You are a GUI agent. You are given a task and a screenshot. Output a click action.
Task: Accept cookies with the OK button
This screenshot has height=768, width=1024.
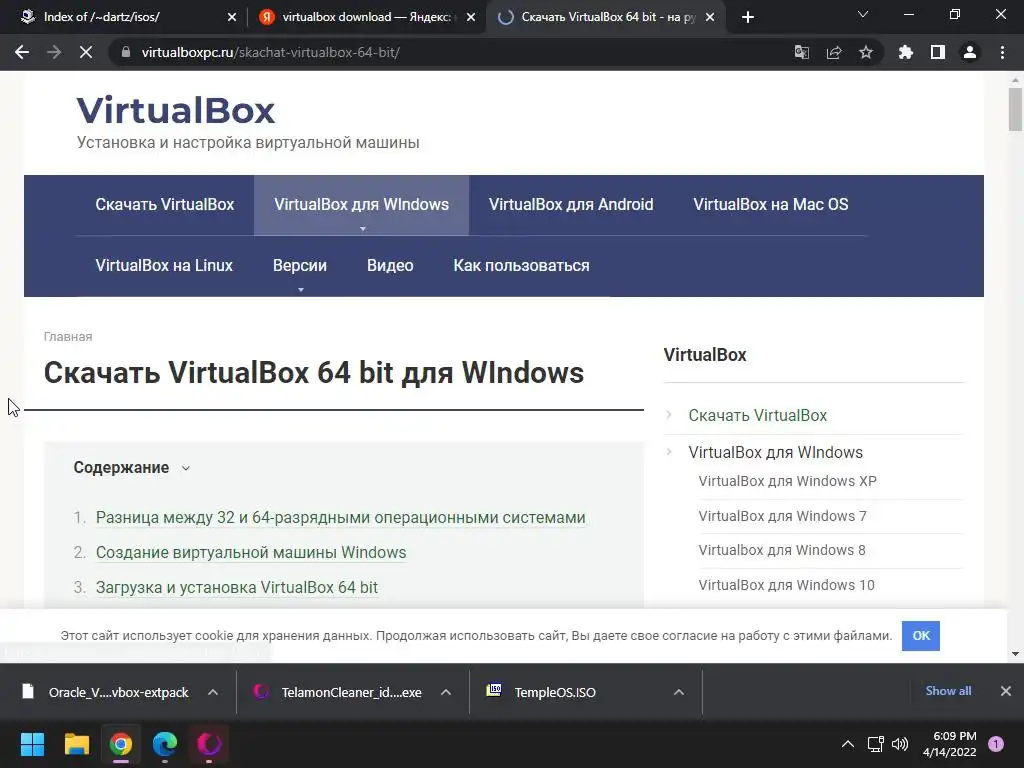[921, 636]
